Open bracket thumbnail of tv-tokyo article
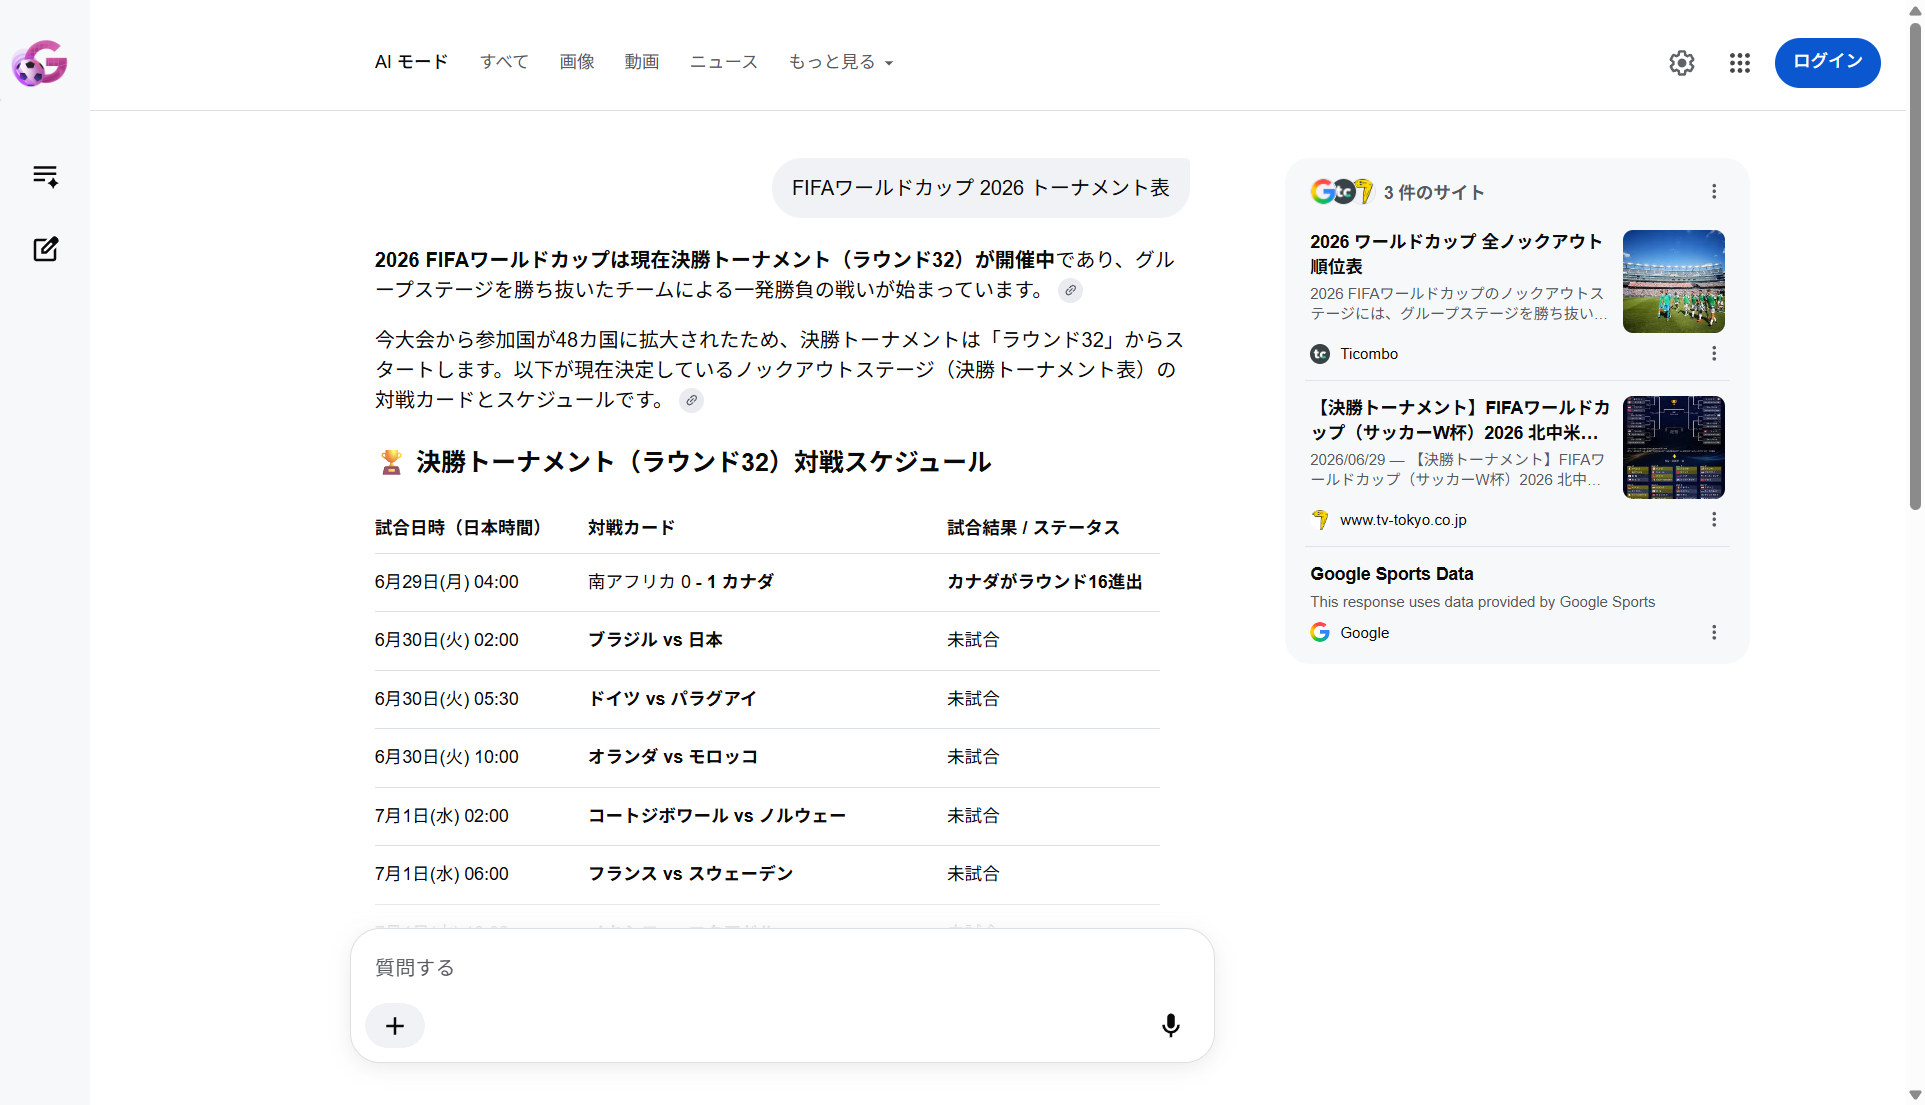Viewport: 1925px width, 1105px height. click(x=1673, y=447)
